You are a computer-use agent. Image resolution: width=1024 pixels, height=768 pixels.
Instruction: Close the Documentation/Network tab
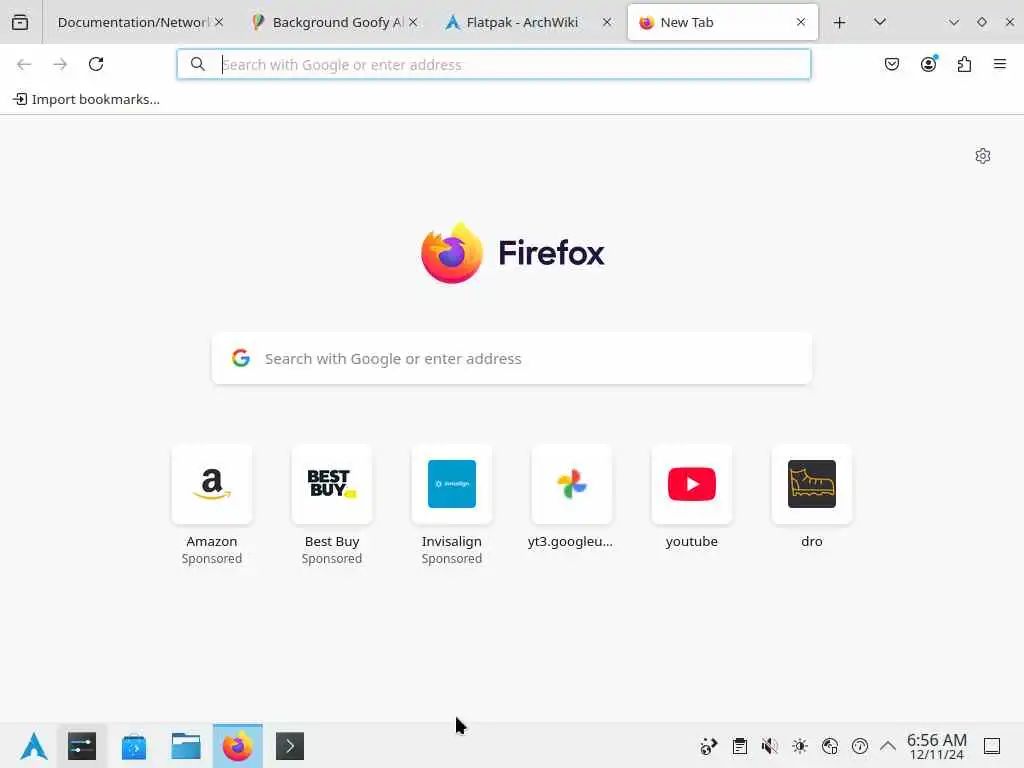pos(219,22)
